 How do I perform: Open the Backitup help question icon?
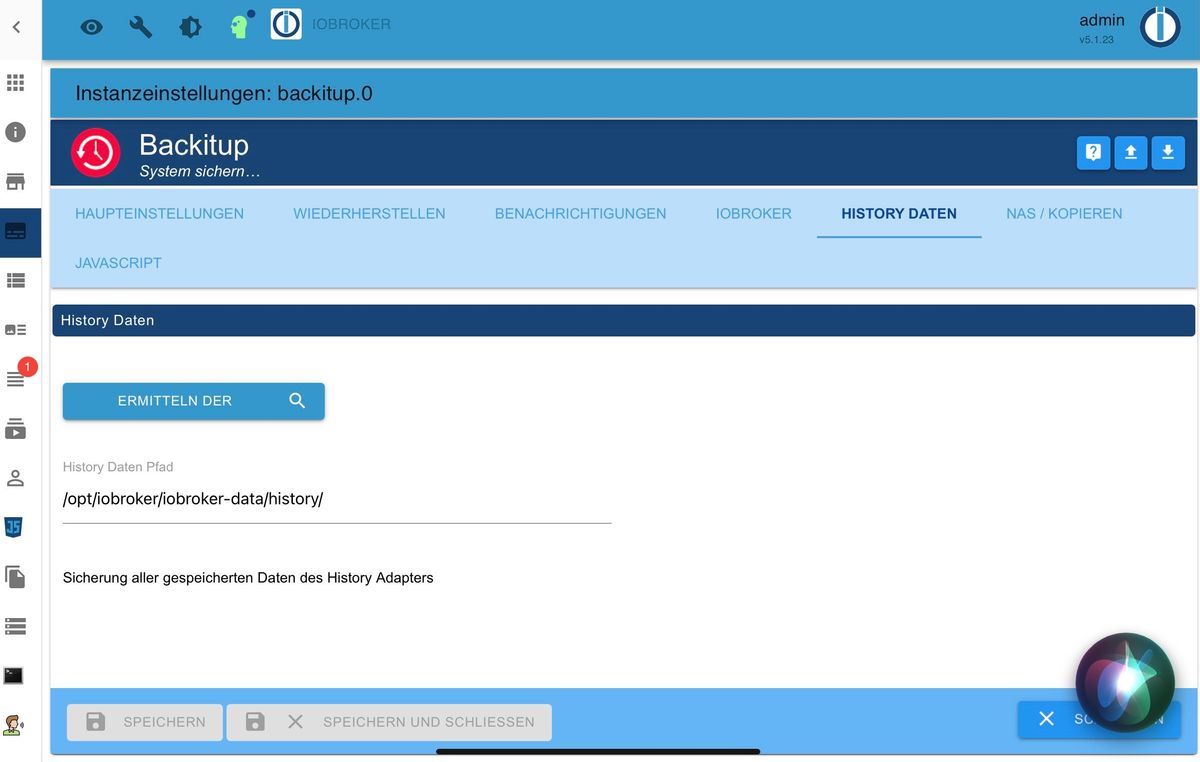(x=1093, y=153)
